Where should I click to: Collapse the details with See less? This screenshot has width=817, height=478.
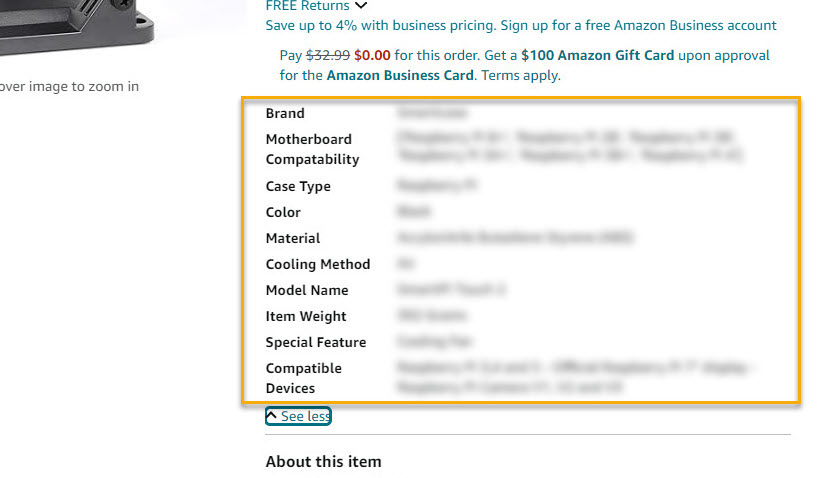(298, 416)
